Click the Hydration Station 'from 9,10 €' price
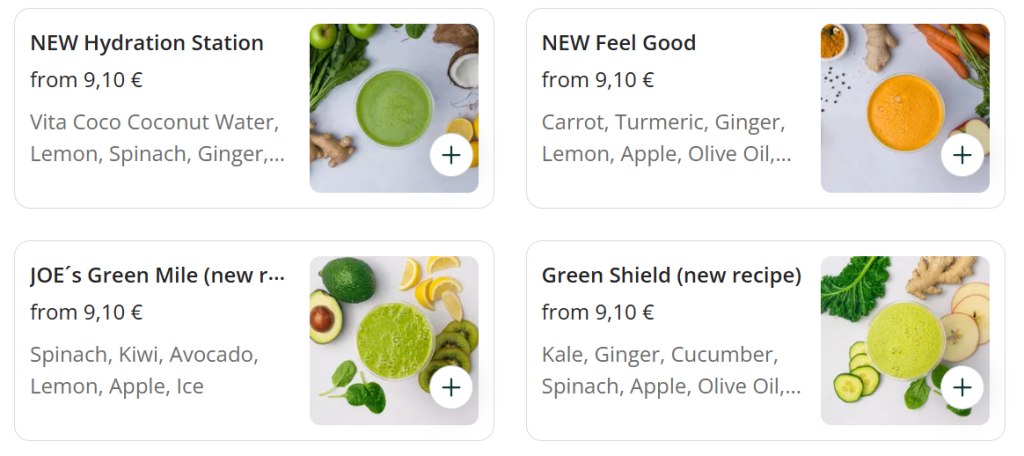Viewport: 1024px width, 456px height. [x=86, y=80]
